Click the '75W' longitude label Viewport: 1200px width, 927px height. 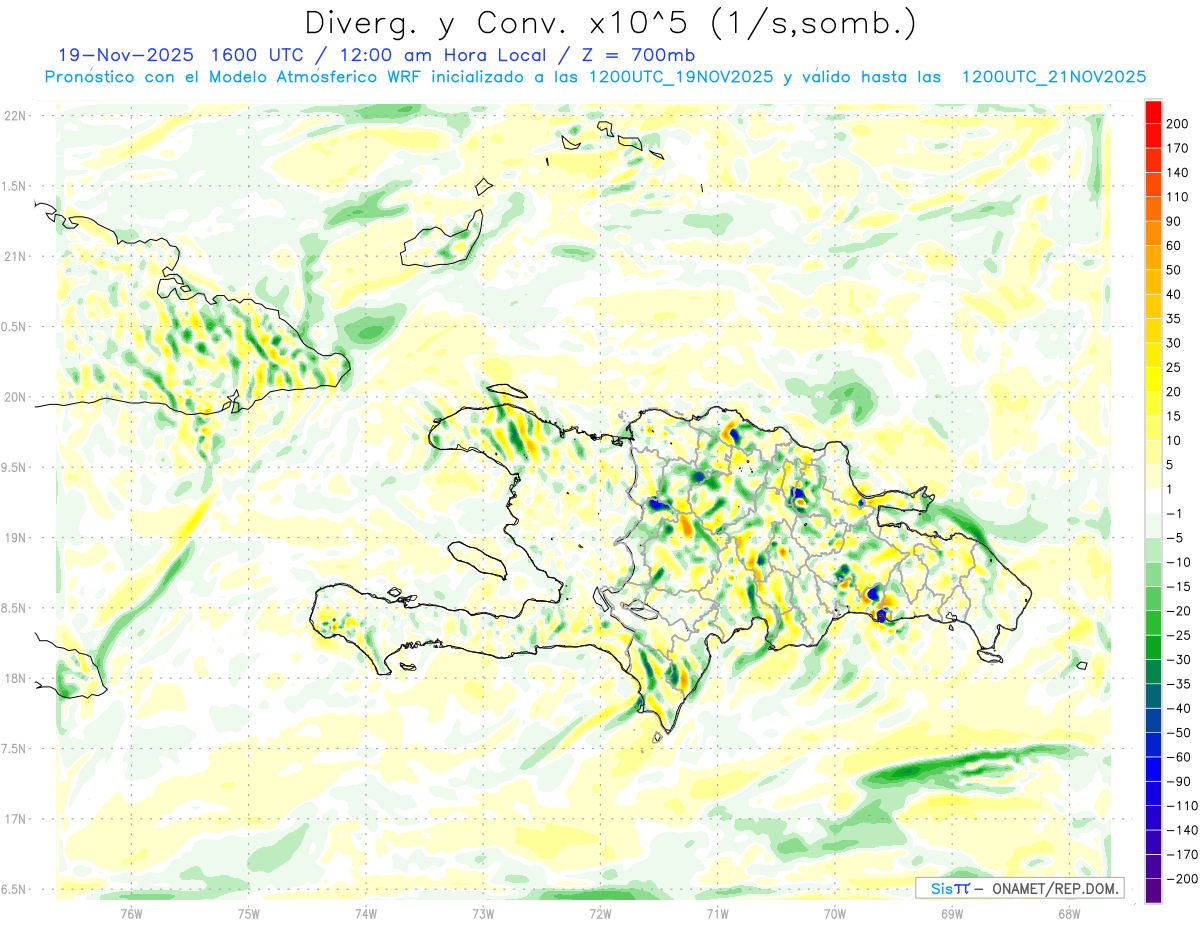click(x=249, y=913)
